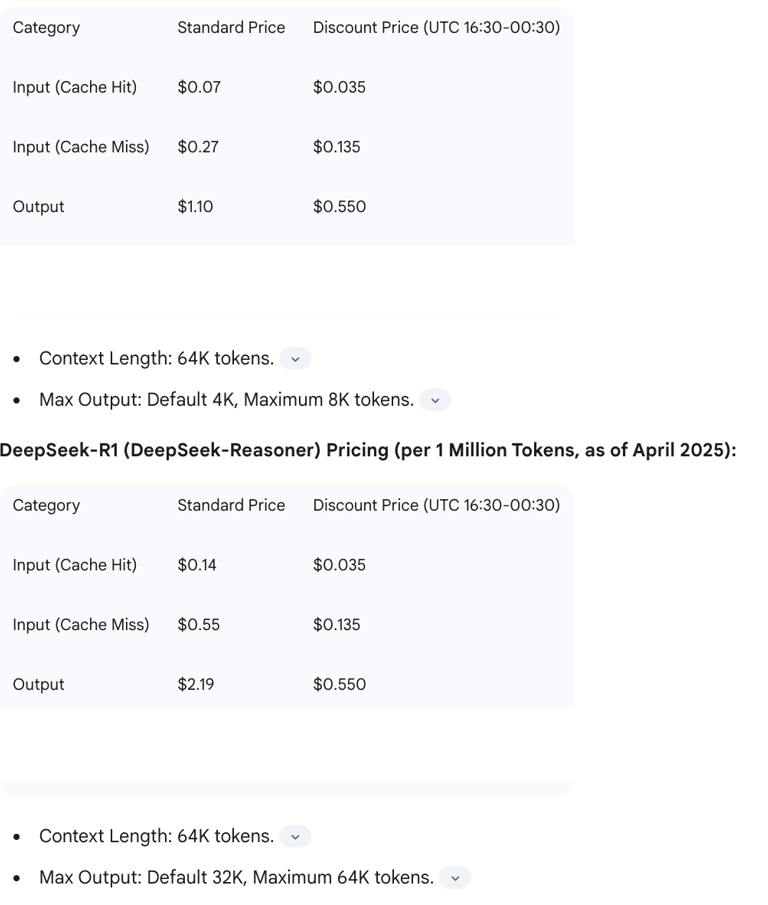Click Input (Cache Miss) label in top table

tap(81, 147)
